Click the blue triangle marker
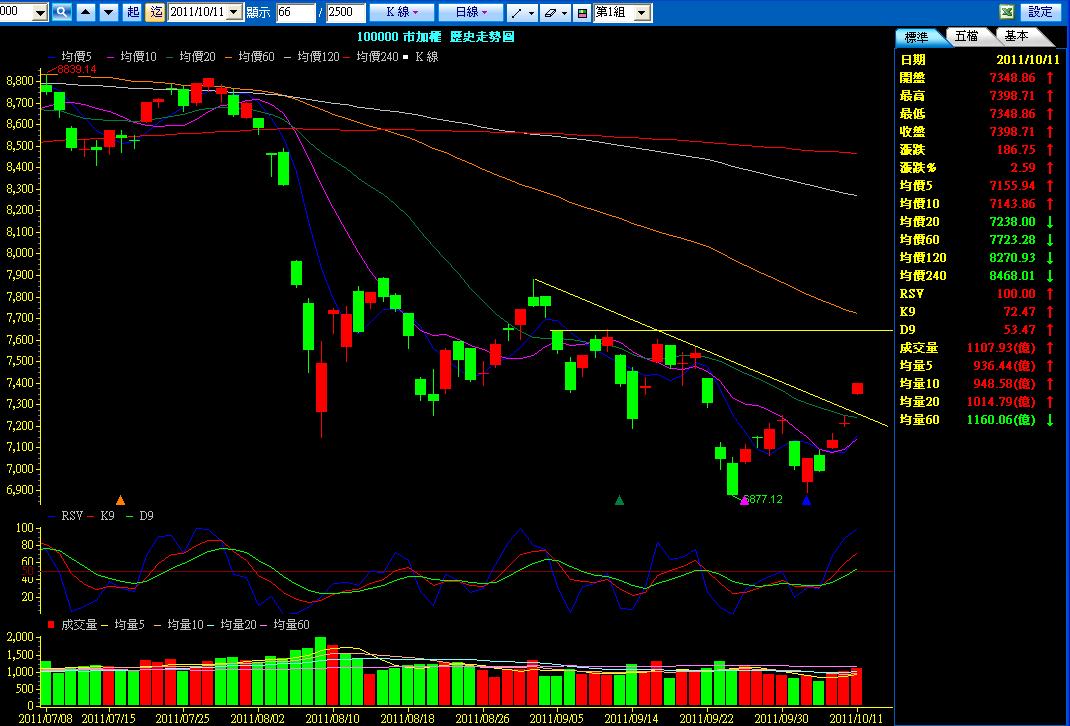This screenshot has height=726, width=1070. [807, 501]
